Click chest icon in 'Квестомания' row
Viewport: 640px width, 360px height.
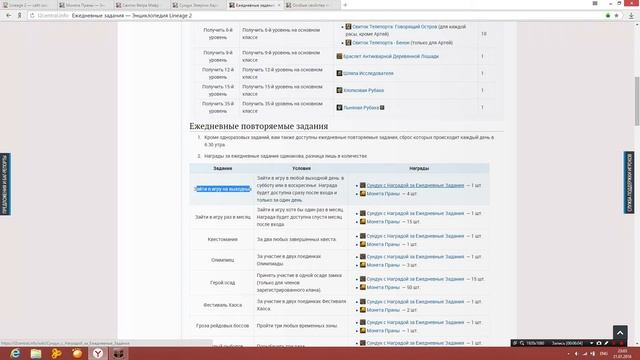[362, 236]
